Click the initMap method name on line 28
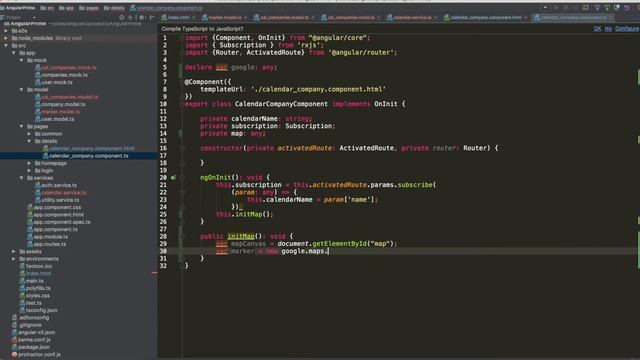Screen dimensions: 640x360 (x=241, y=236)
